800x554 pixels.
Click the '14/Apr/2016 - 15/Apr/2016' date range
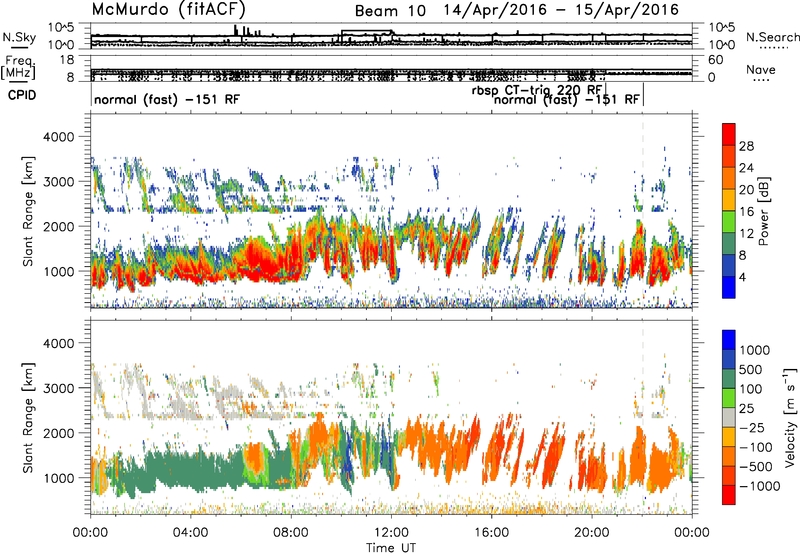561,10
